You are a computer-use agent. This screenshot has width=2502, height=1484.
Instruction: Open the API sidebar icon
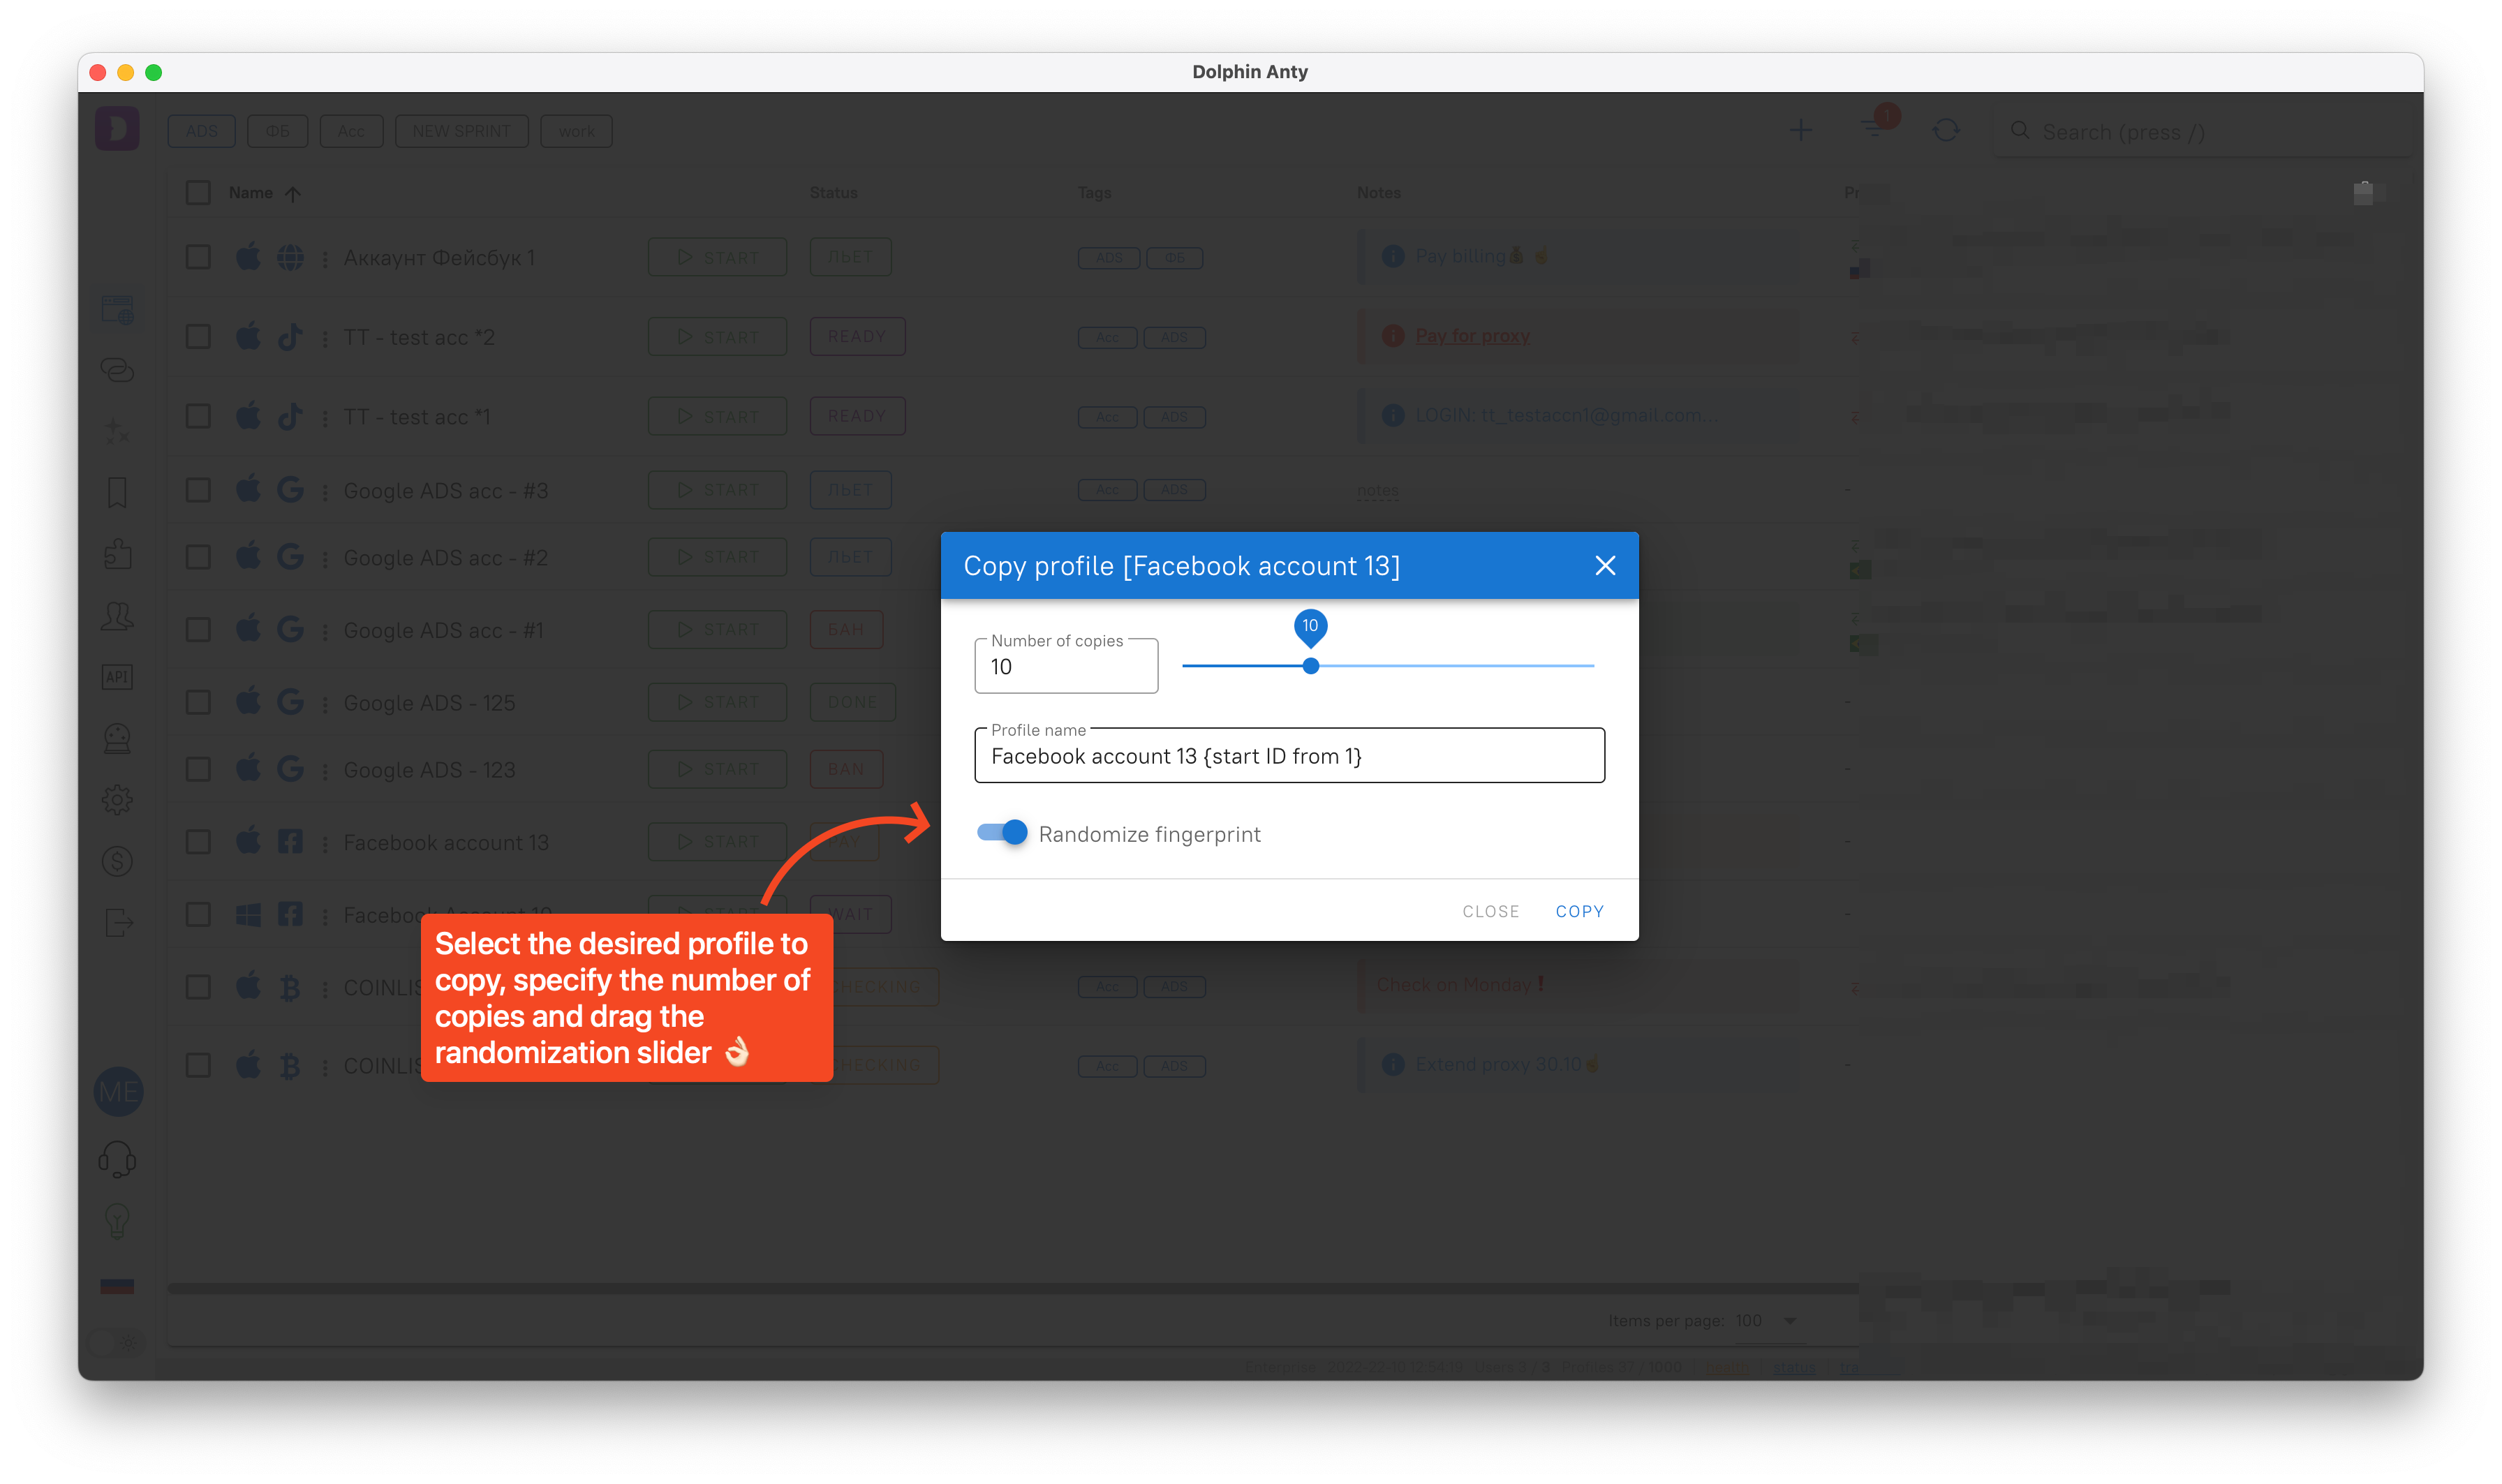117,677
